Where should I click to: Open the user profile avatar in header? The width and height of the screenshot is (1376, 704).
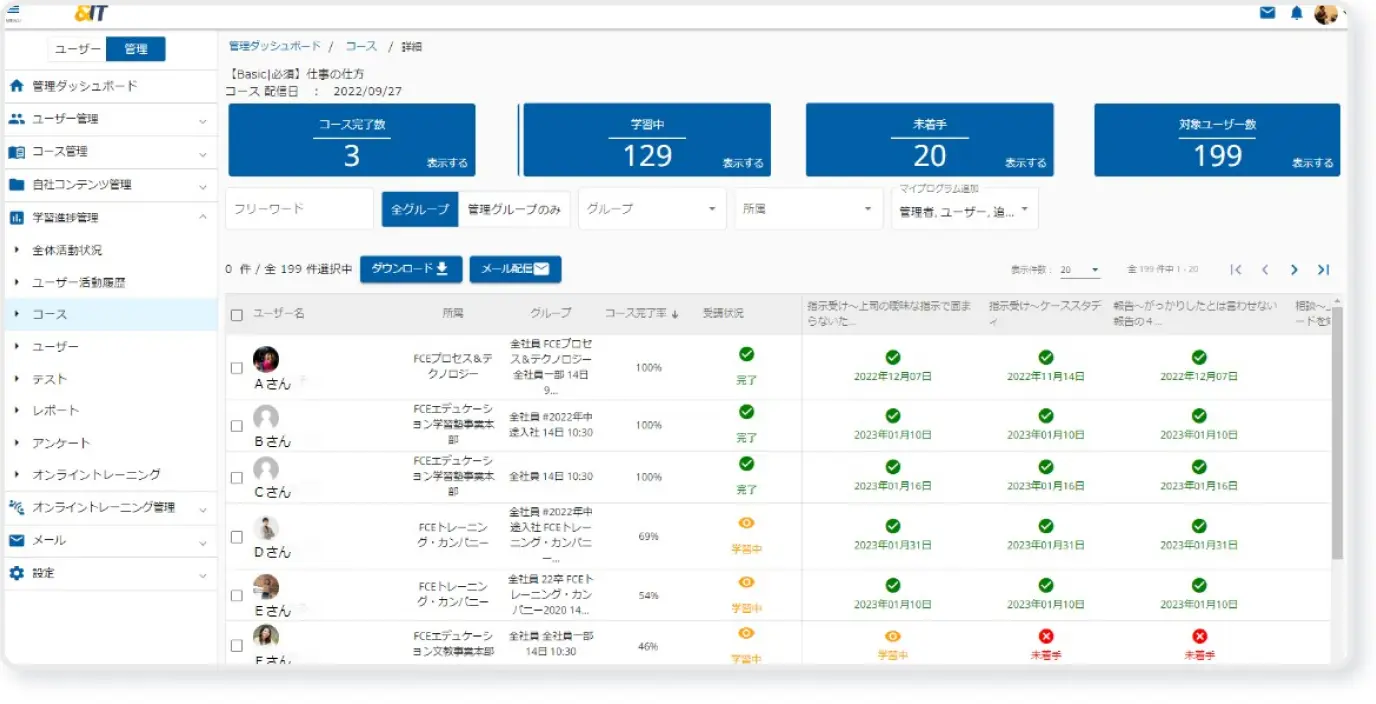[1326, 13]
